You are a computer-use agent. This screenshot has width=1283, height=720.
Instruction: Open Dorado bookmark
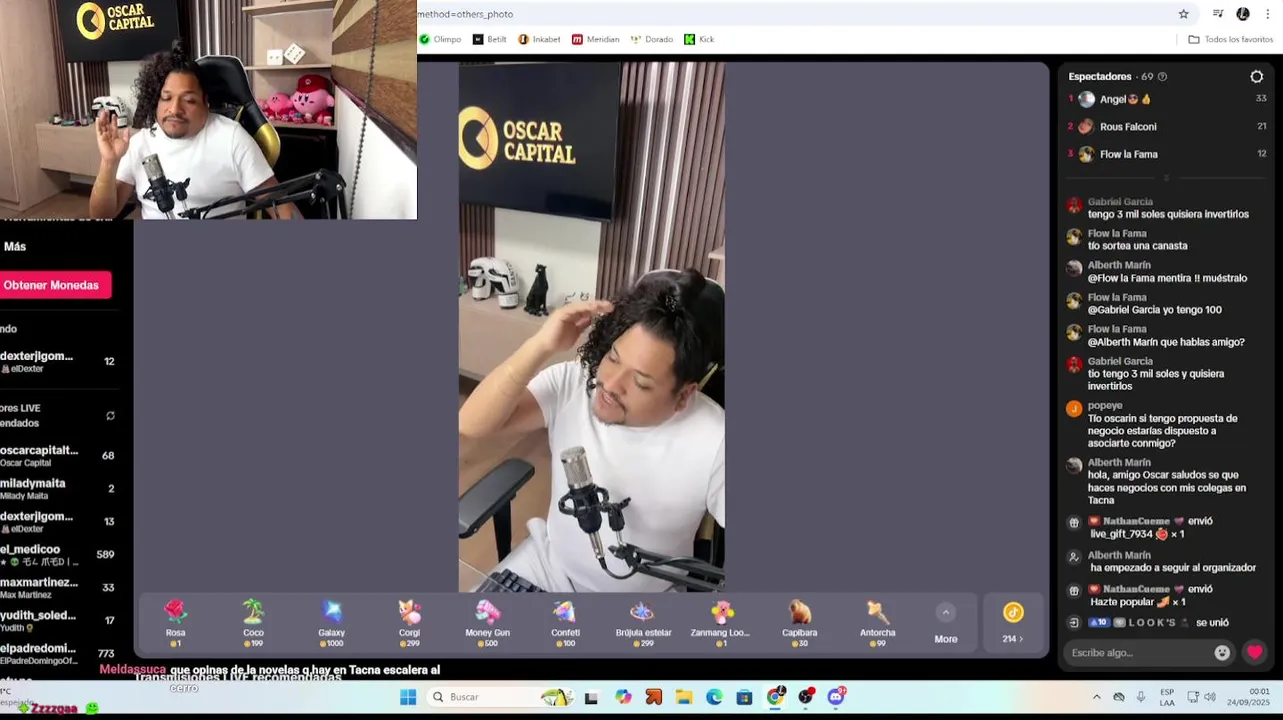[x=652, y=39]
